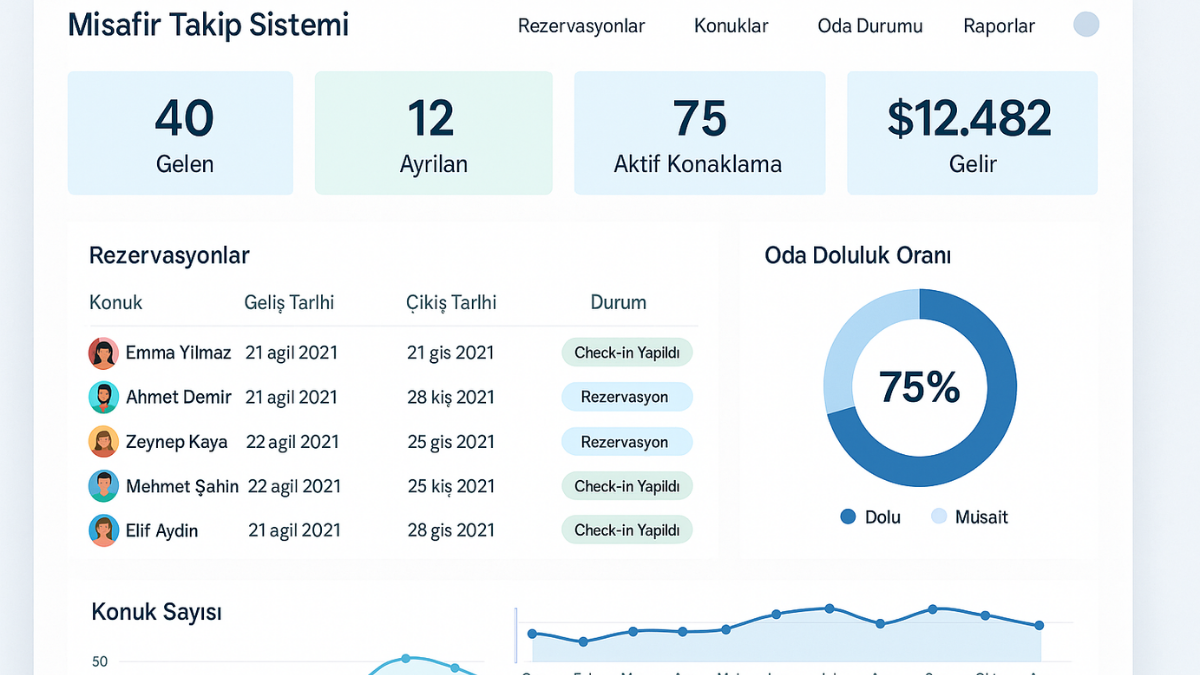1200x675 pixels.
Task: Click Ahmet Demir's Rezervasyon status badge
Action: (627, 397)
